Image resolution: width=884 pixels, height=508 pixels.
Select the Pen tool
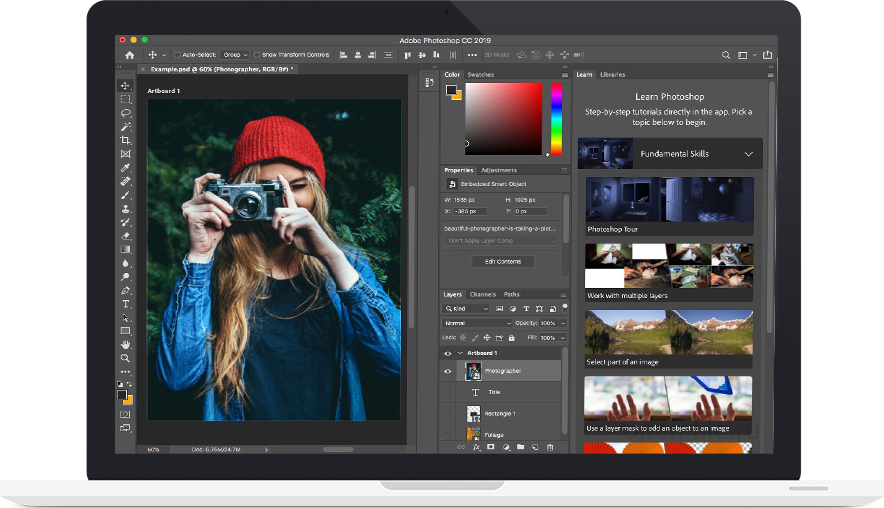point(125,290)
